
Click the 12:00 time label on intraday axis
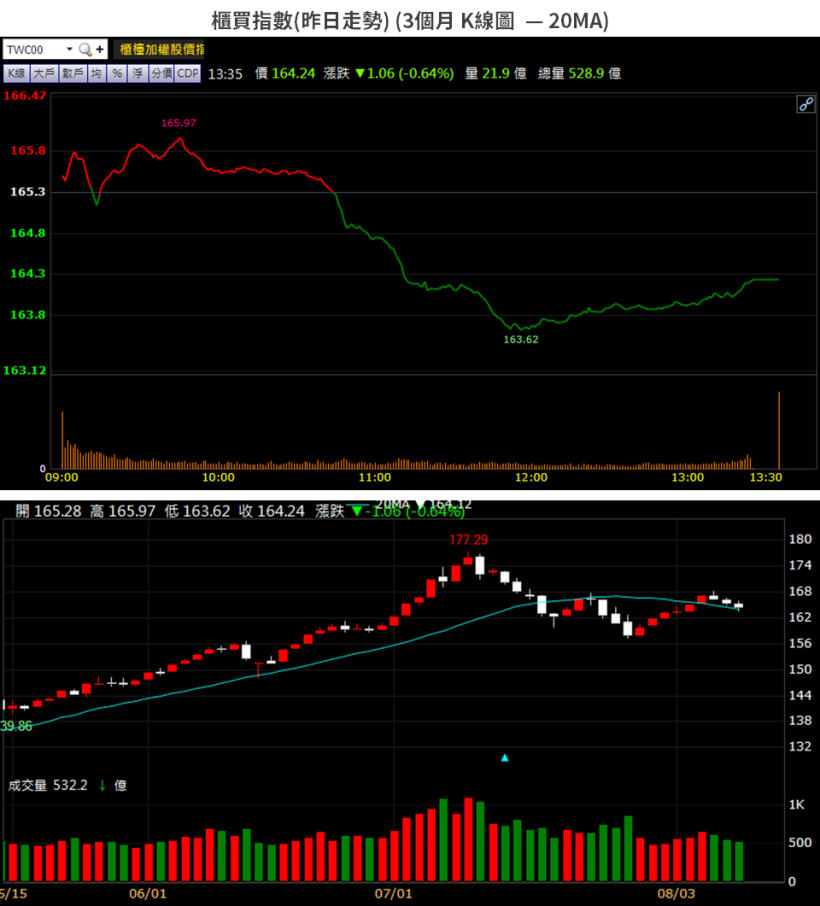point(531,477)
